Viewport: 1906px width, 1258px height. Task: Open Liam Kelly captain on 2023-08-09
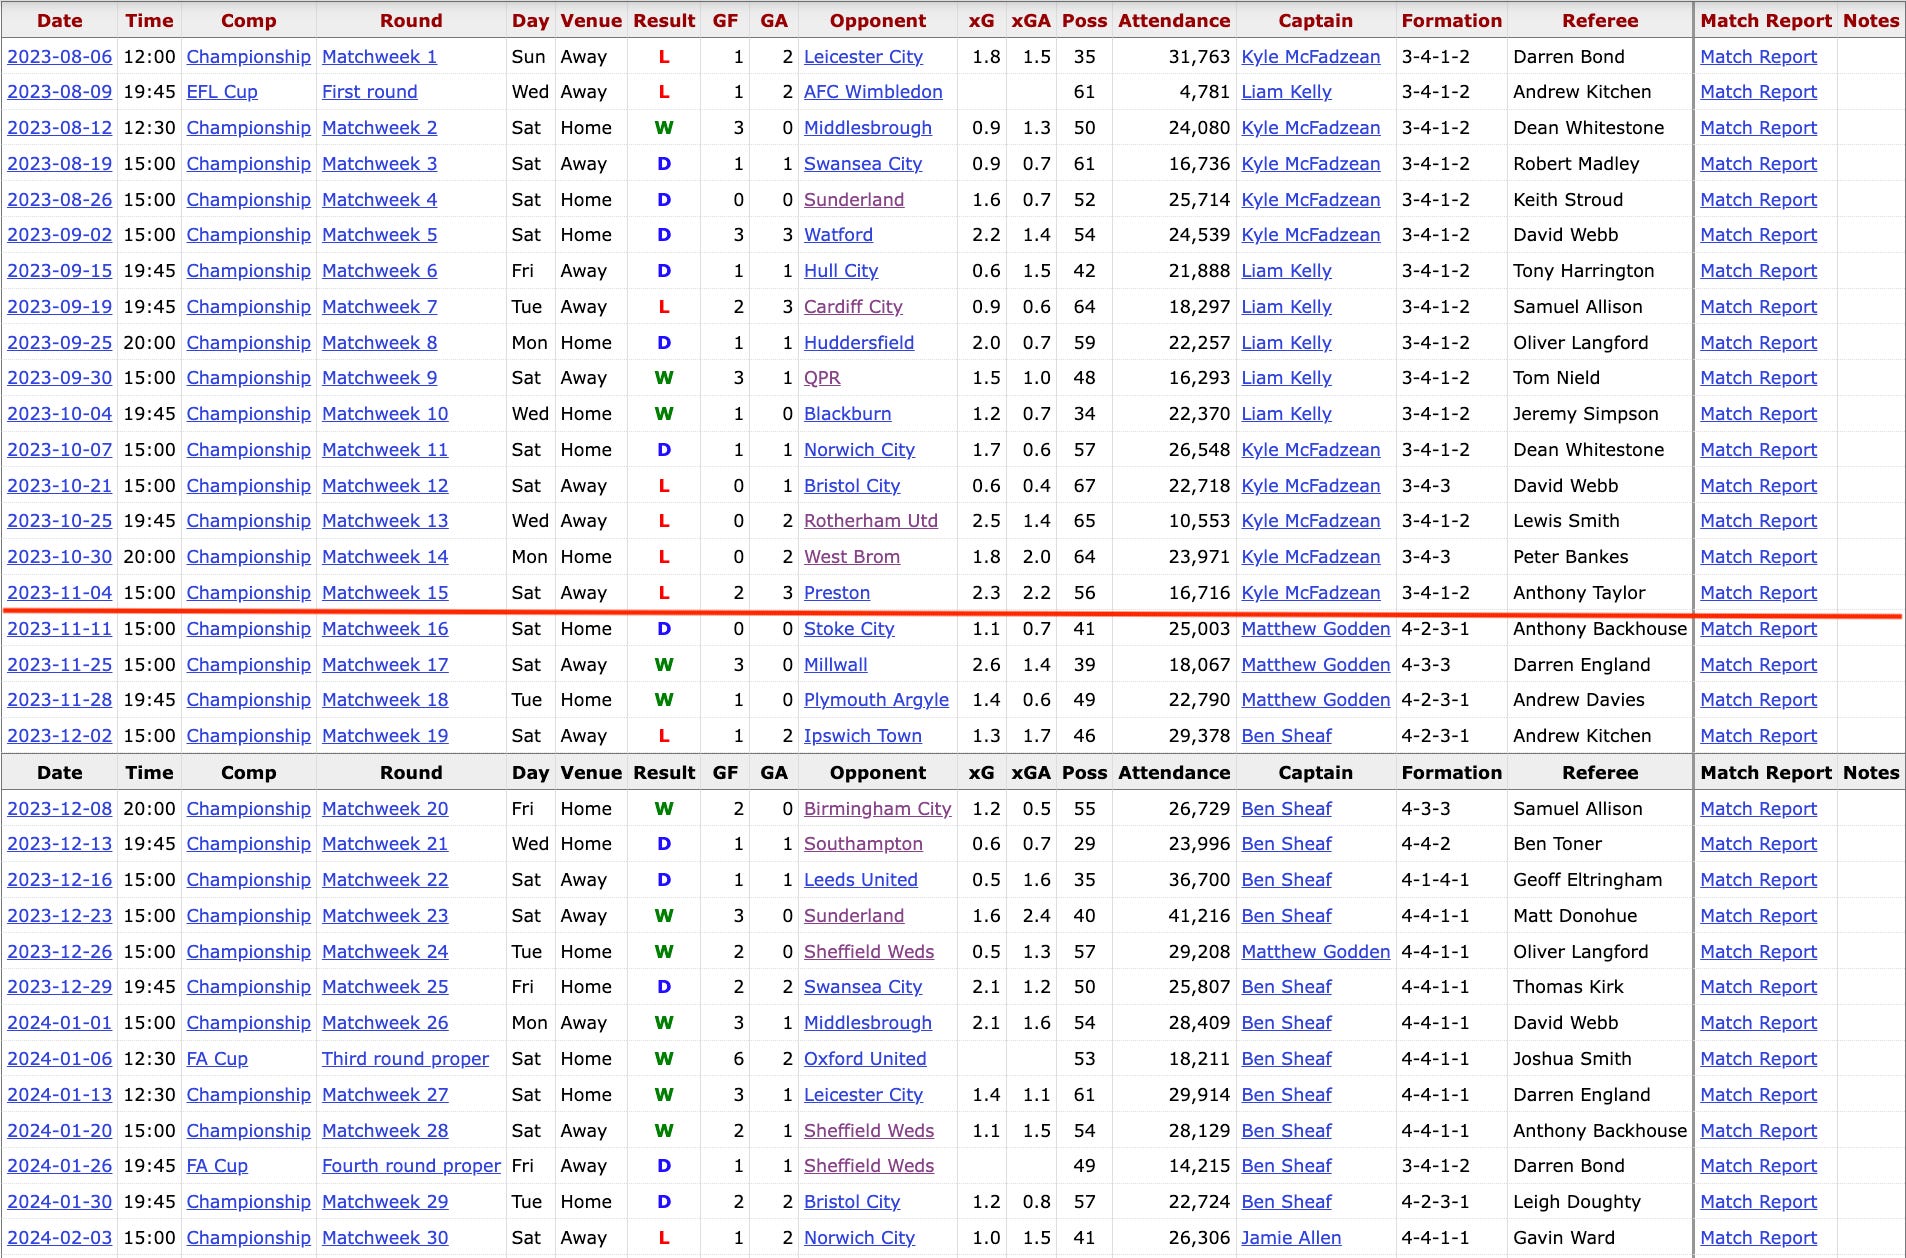point(1286,92)
